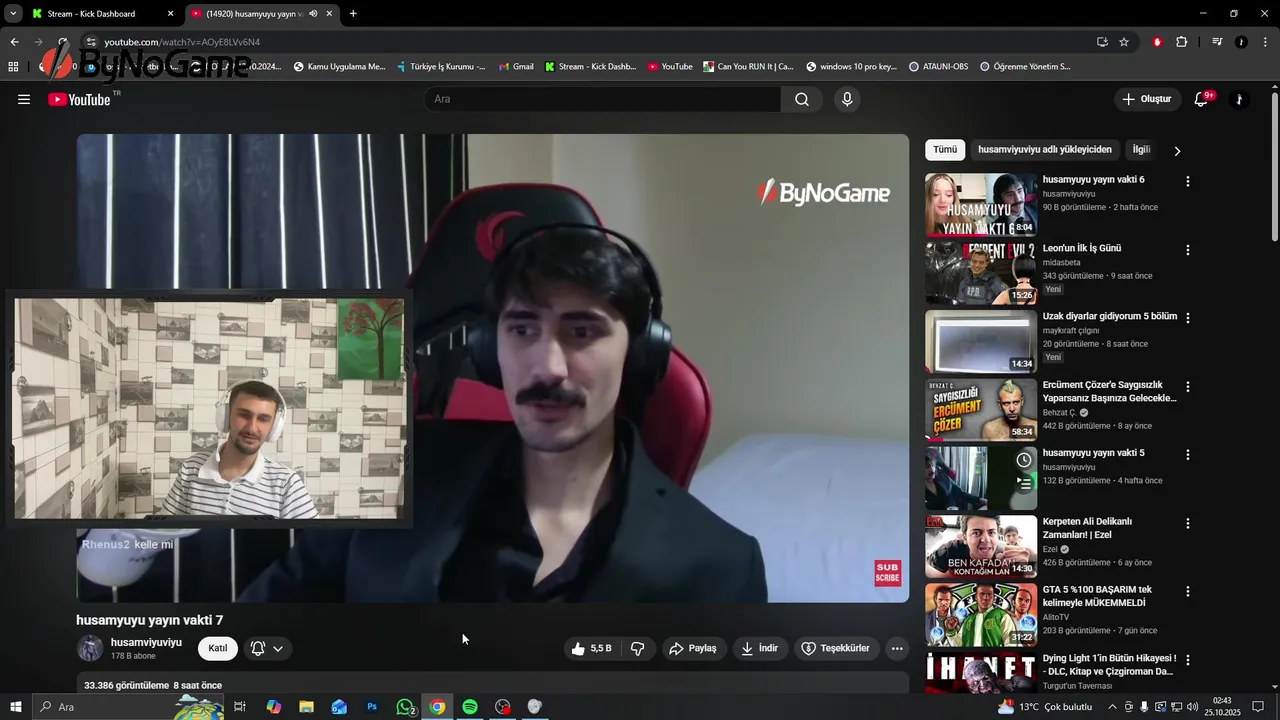The height and width of the screenshot is (720, 1280).
Task: Open the account avatar menu
Action: pyautogui.click(x=1239, y=99)
